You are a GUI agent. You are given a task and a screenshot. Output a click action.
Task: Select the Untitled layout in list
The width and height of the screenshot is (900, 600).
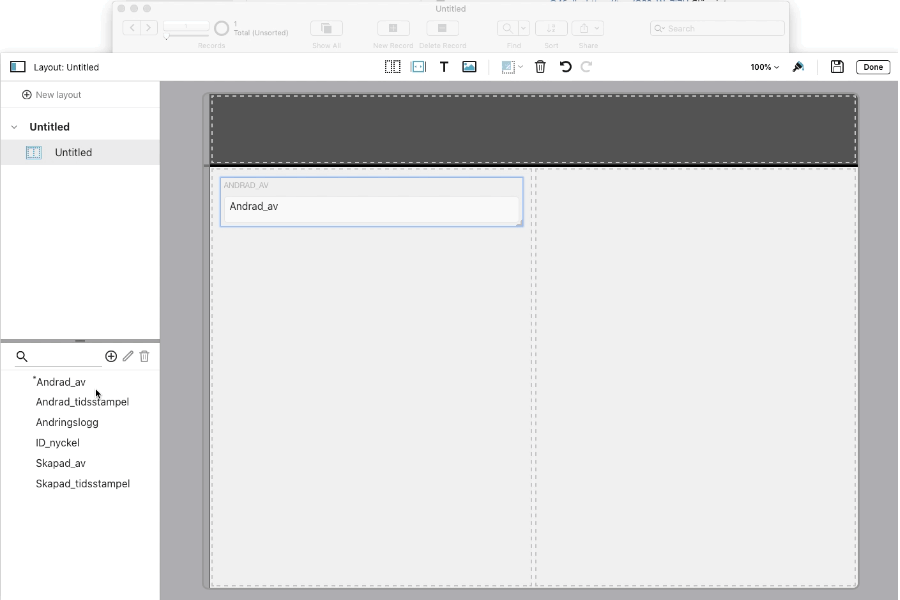73,153
